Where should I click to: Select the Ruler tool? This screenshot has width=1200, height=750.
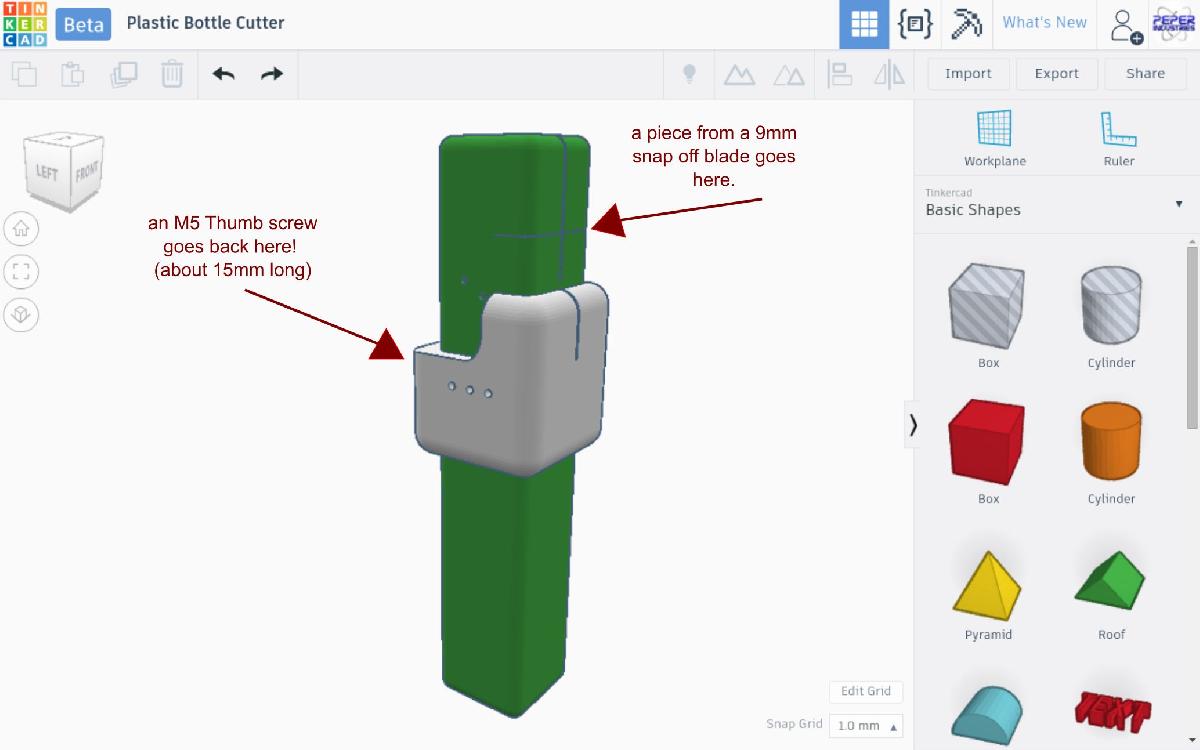click(1118, 138)
